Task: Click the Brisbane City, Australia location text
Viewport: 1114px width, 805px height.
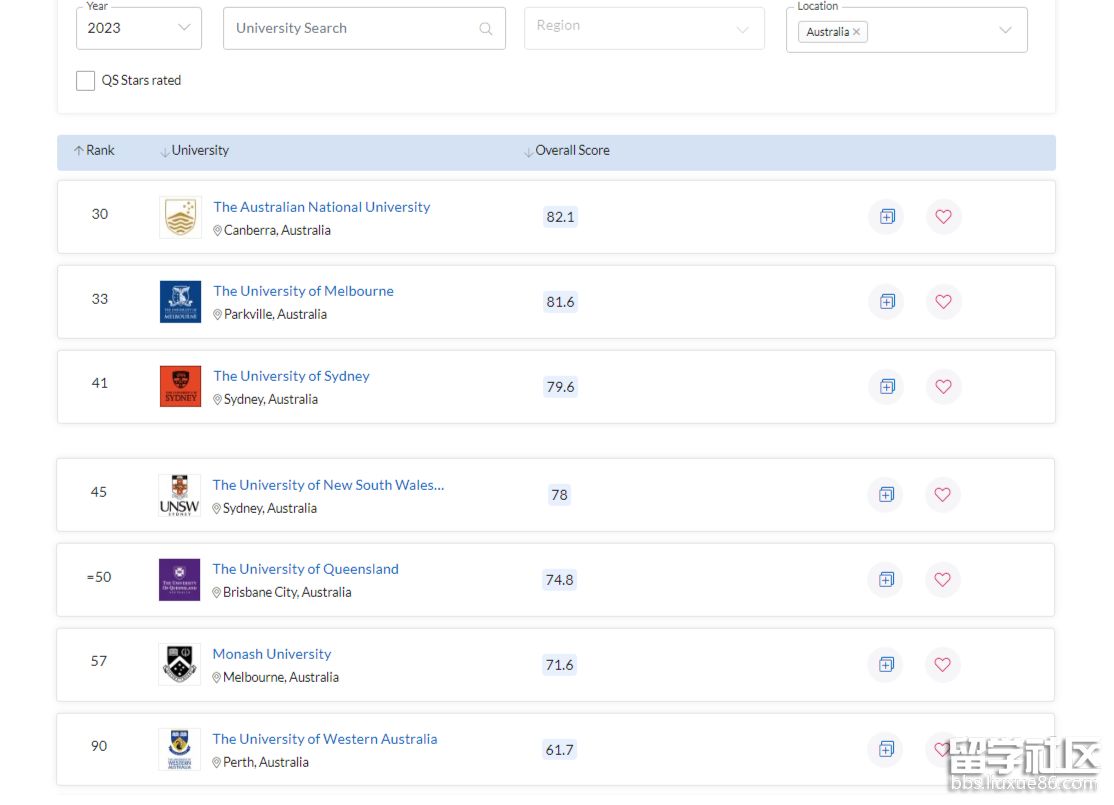Action: pyautogui.click(x=287, y=593)
